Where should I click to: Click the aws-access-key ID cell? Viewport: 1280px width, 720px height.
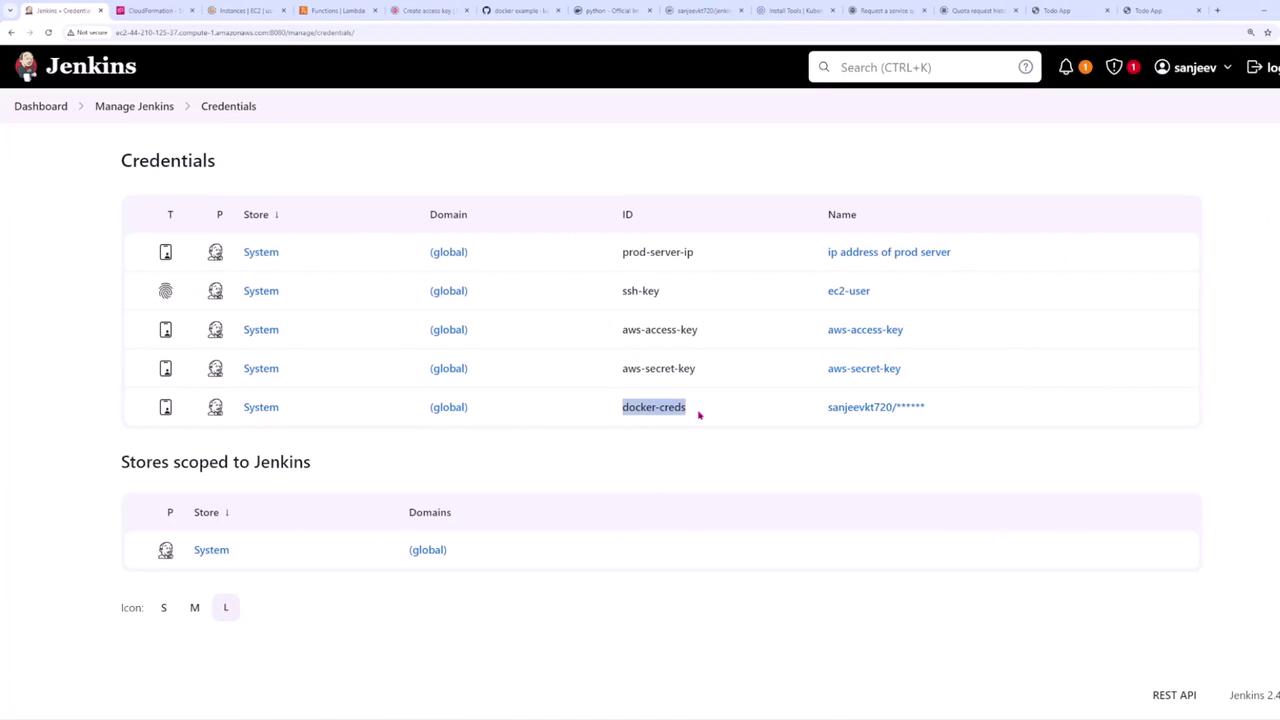coord(660,330)
